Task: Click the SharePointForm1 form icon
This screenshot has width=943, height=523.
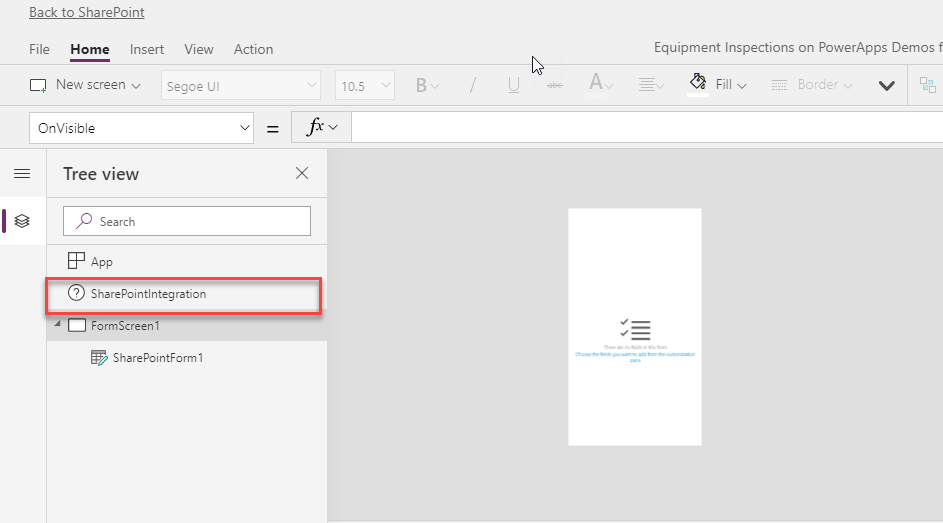Action: (99, 358)
